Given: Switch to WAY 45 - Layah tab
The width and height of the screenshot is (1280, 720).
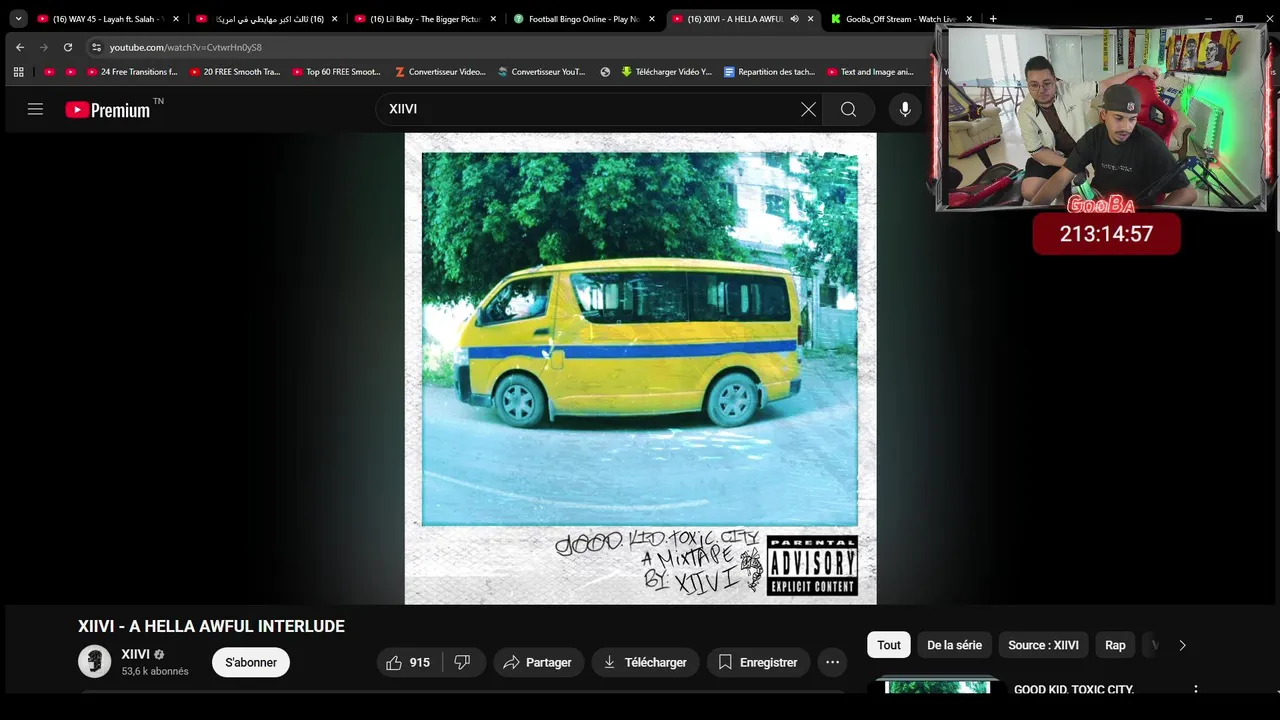Looking at the screenshot, I should pos(107,19).
